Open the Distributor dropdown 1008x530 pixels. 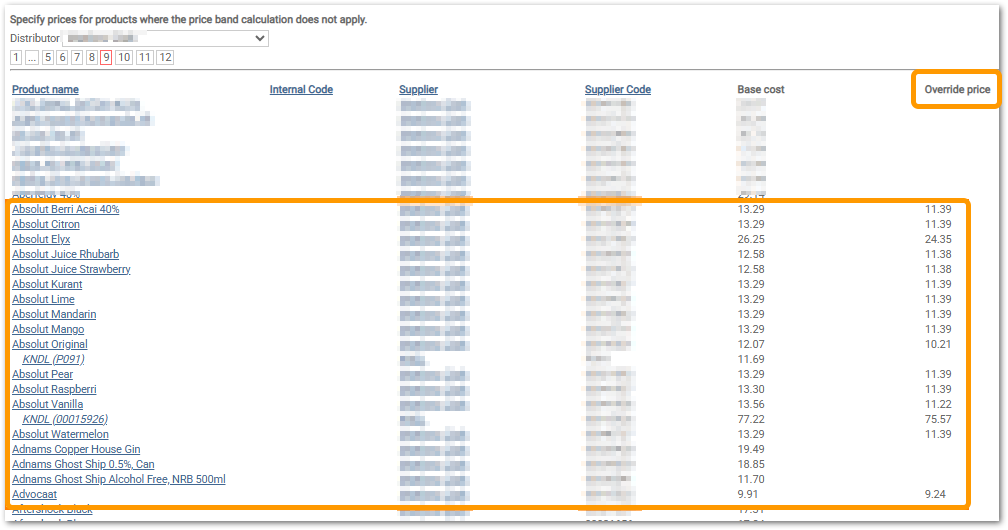coord(166,38)
